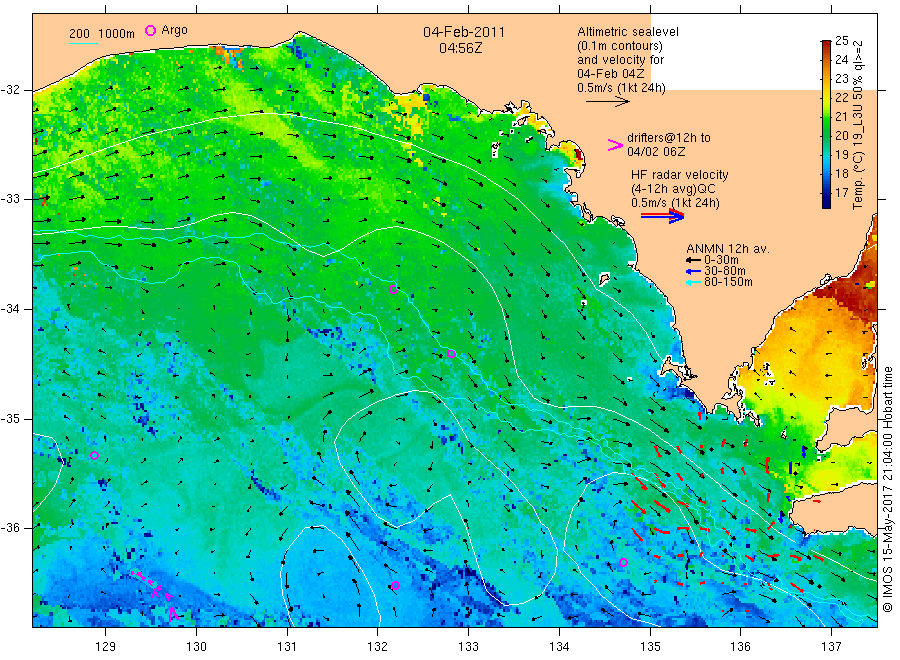Click the '04/02 06Z' drifter date text

click(656, 152)
